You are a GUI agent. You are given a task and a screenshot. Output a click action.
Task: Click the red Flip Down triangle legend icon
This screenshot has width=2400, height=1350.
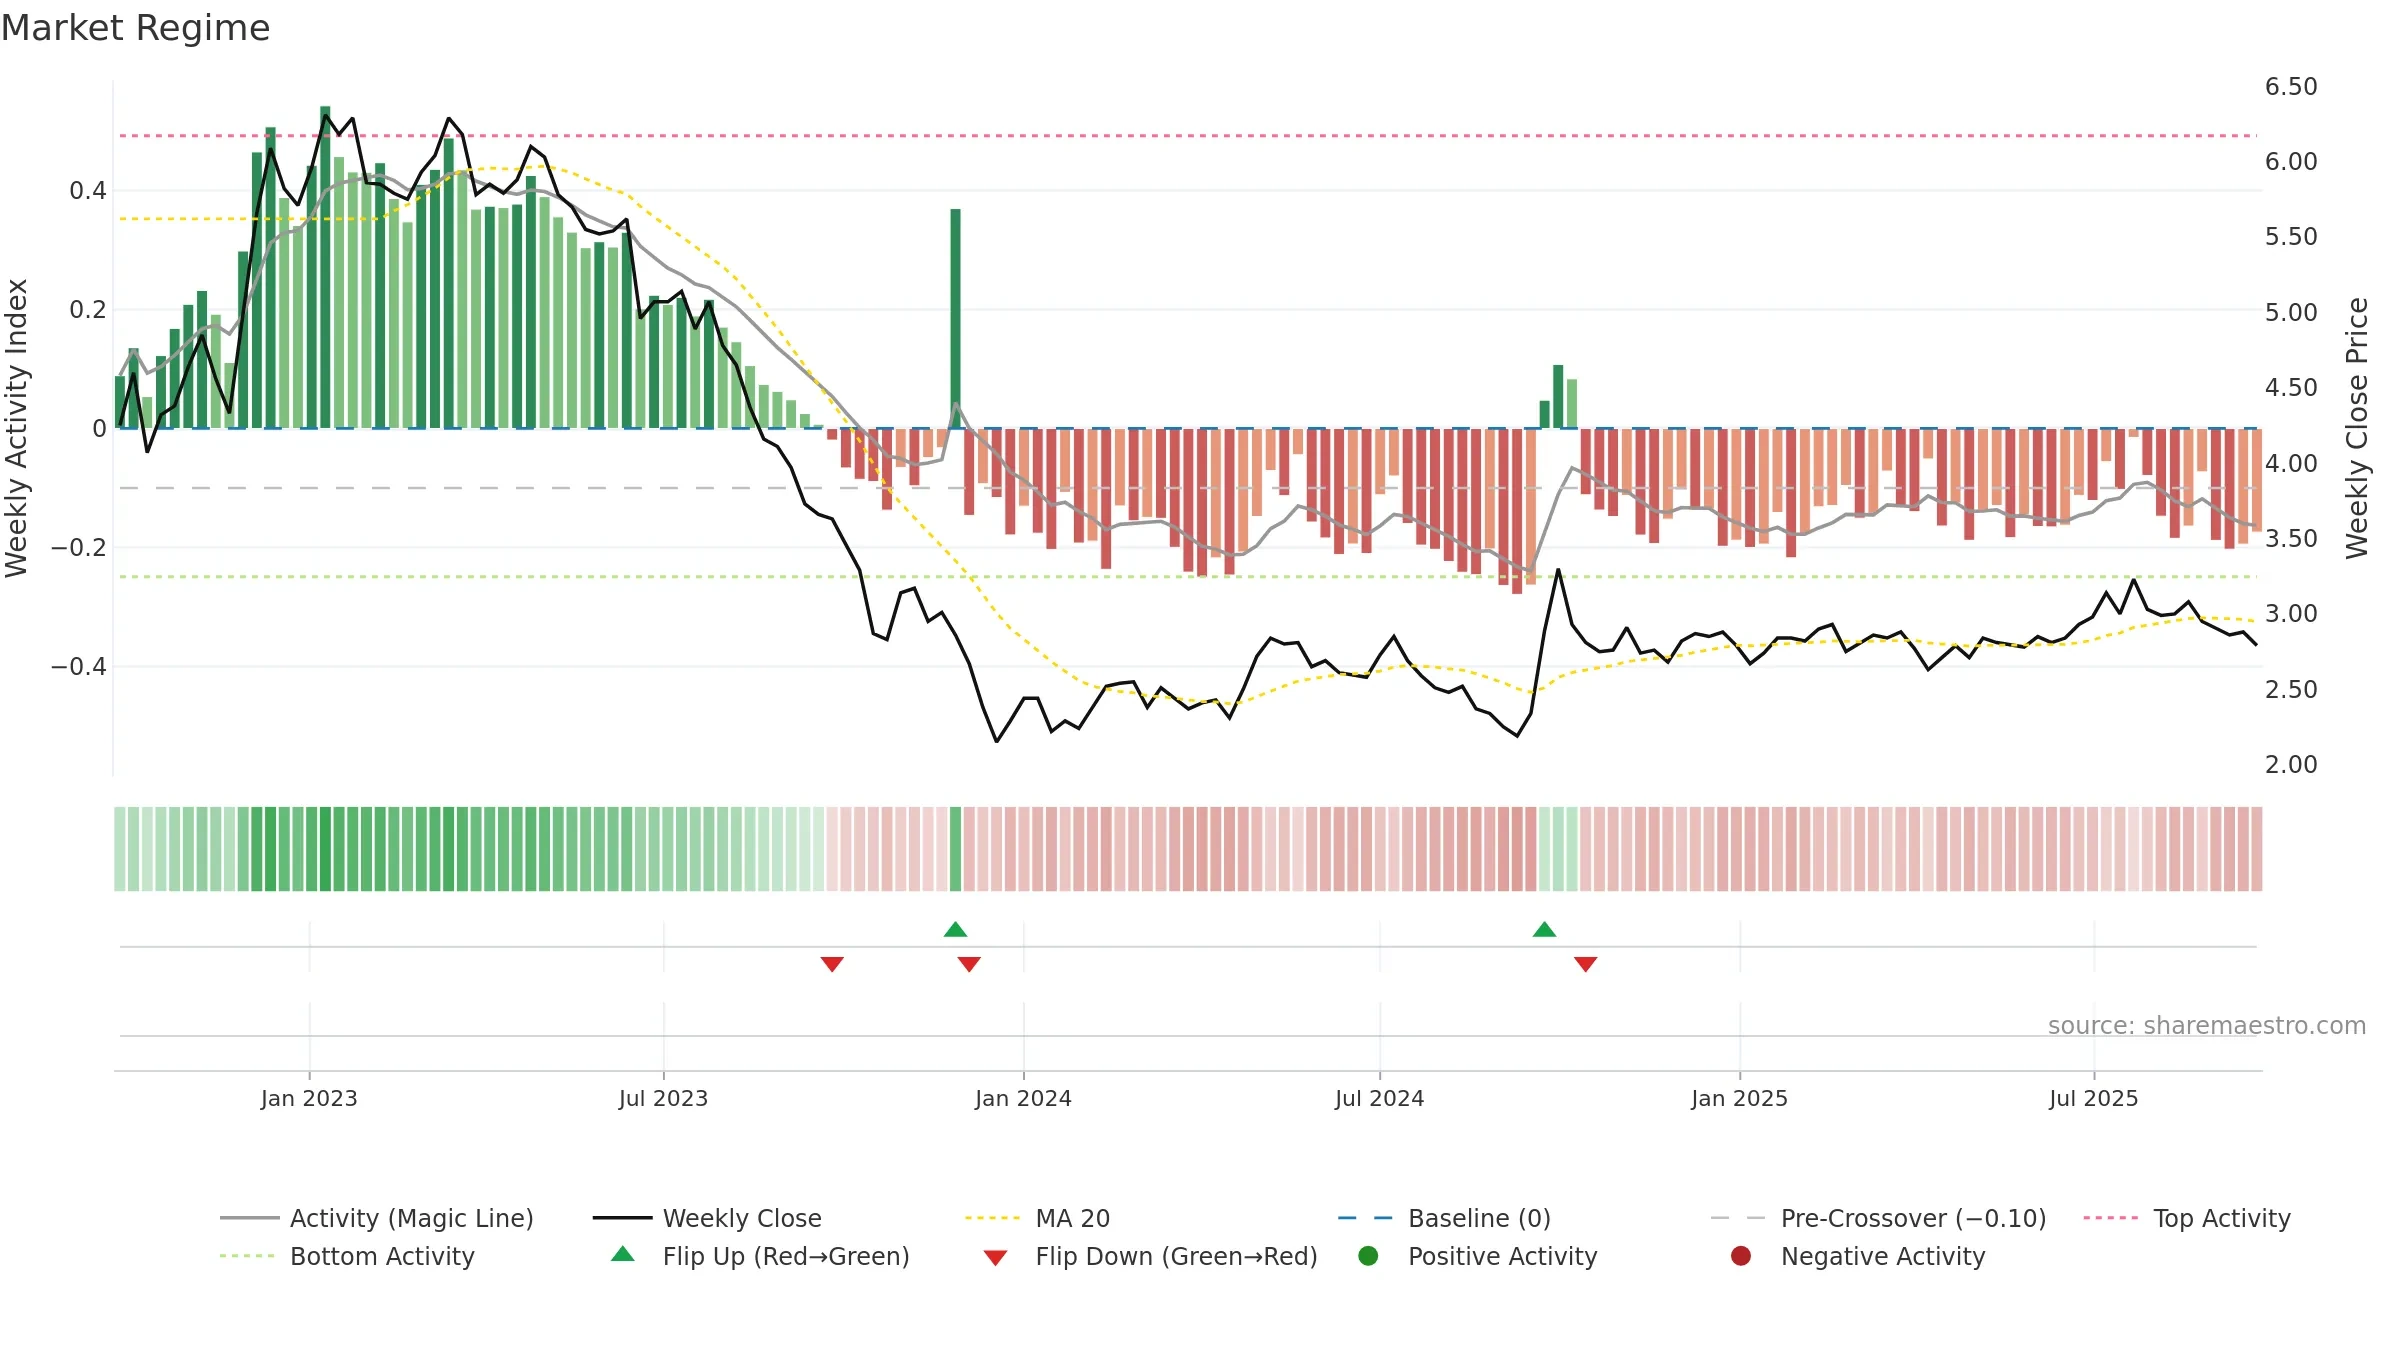coord(995,1258)
